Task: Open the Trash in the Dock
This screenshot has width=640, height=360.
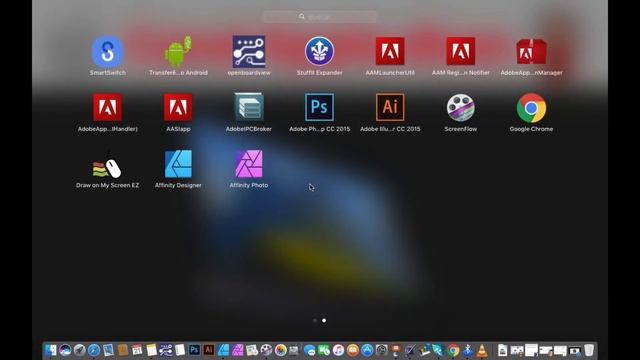Action: [589, 350]
